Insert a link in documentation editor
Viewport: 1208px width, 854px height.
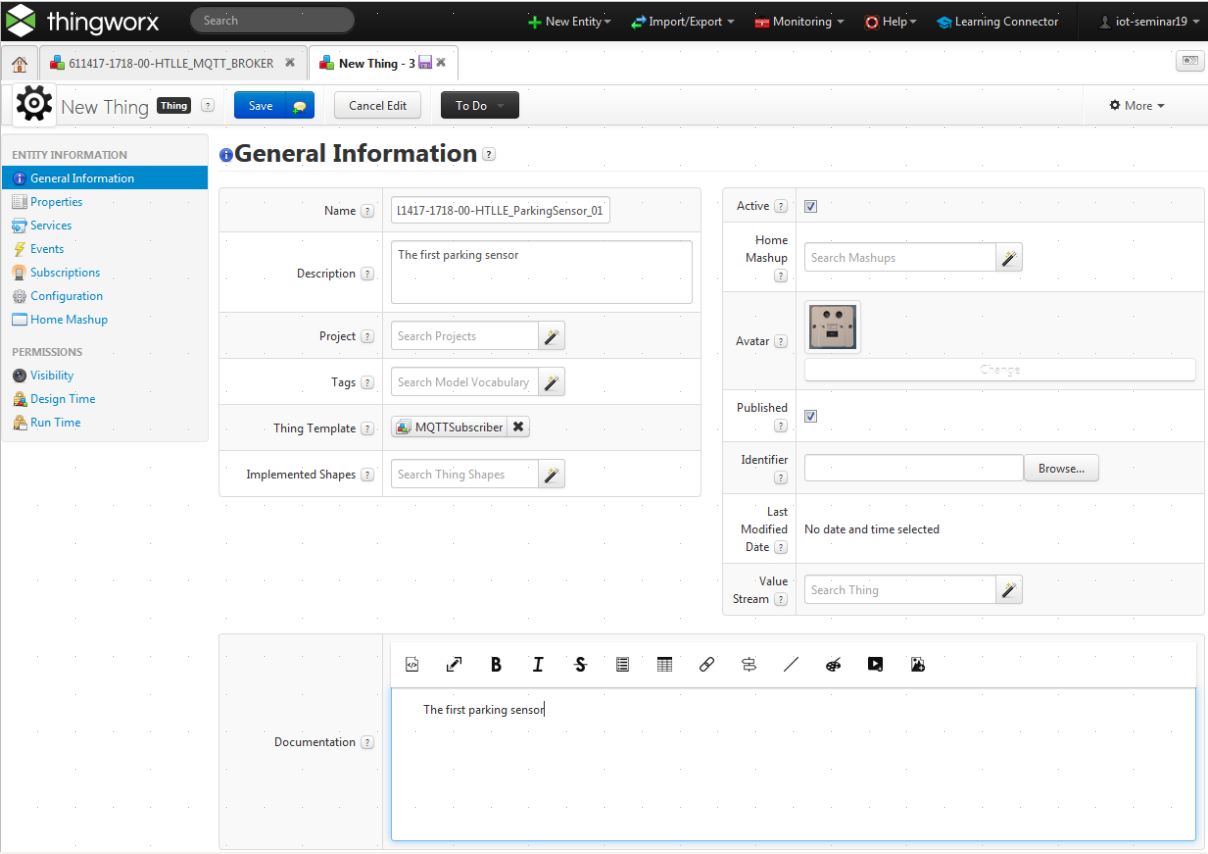point(707,664)
